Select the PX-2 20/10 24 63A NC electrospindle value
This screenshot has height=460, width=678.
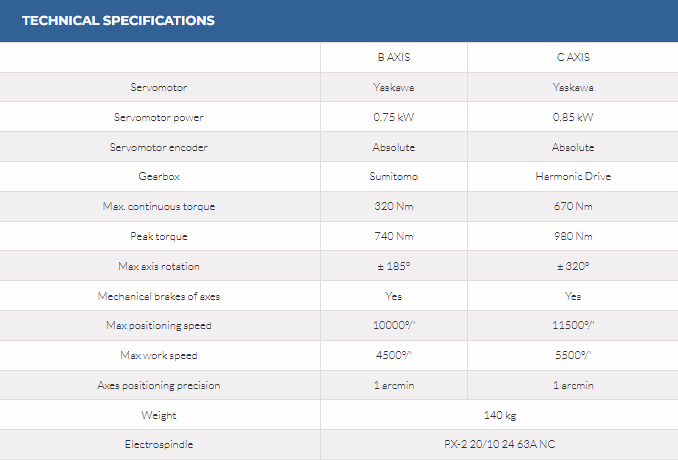[x=499, y=444]
